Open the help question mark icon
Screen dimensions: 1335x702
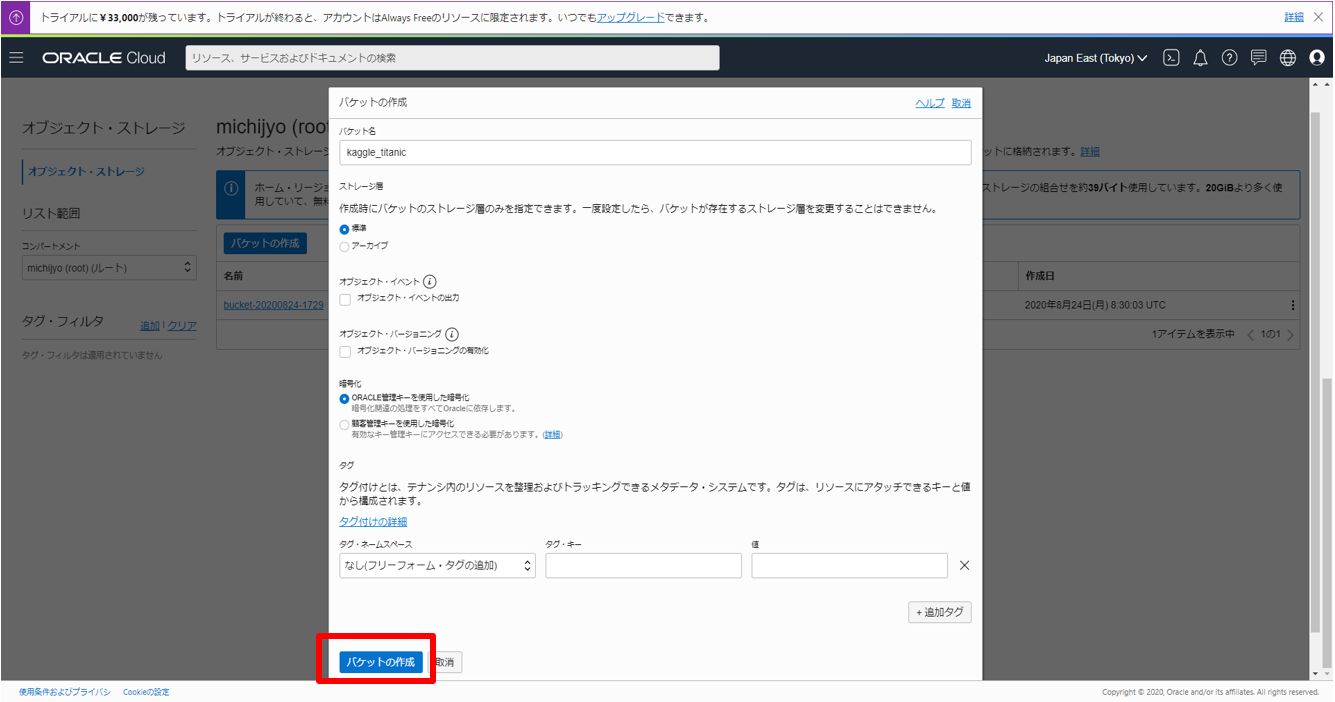point(1229,58)
